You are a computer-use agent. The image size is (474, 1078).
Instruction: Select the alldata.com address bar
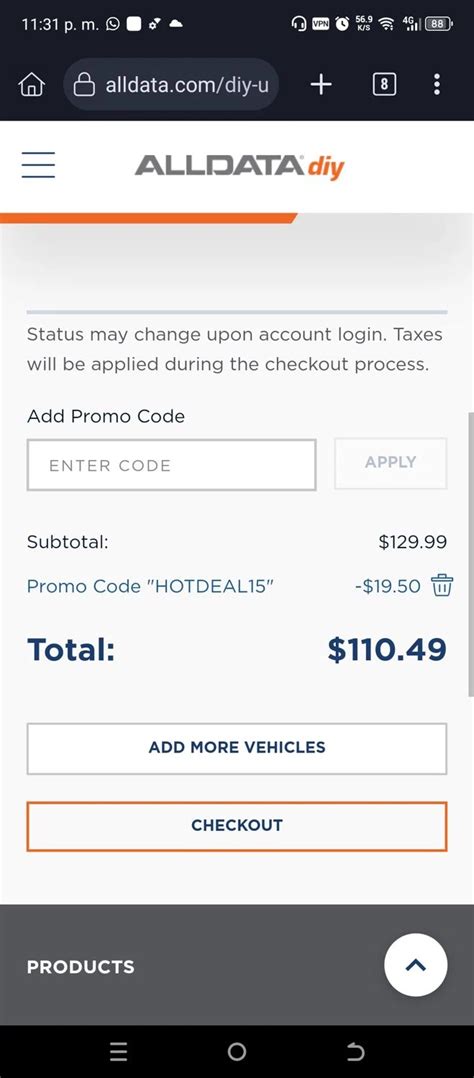coord(171,85)
